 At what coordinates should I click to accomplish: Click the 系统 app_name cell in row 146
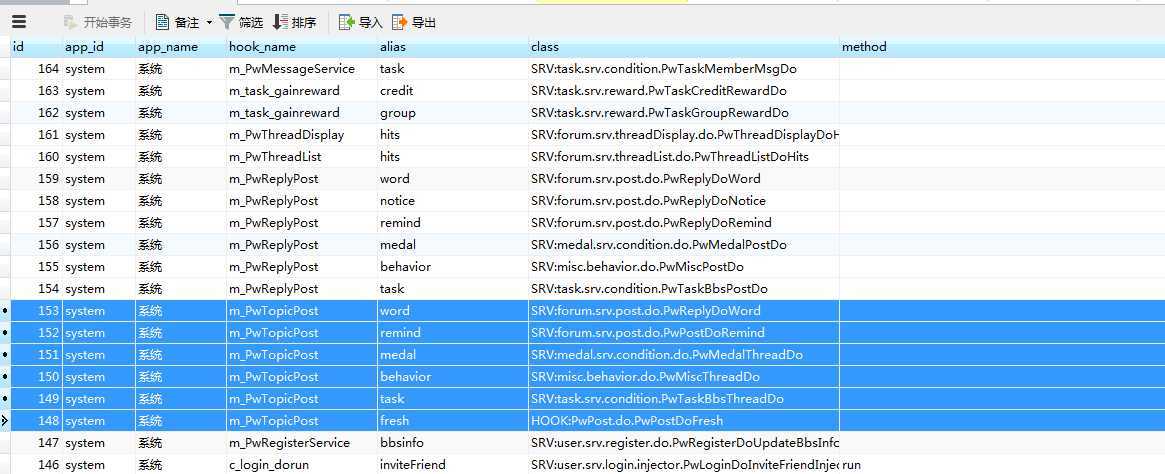[181, 464]
